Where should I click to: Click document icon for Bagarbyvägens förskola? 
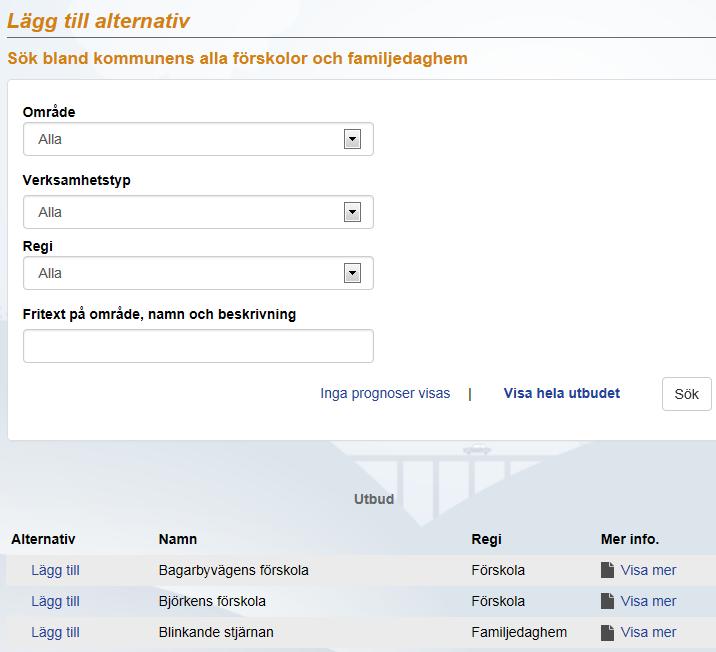[x=607, y=570]
